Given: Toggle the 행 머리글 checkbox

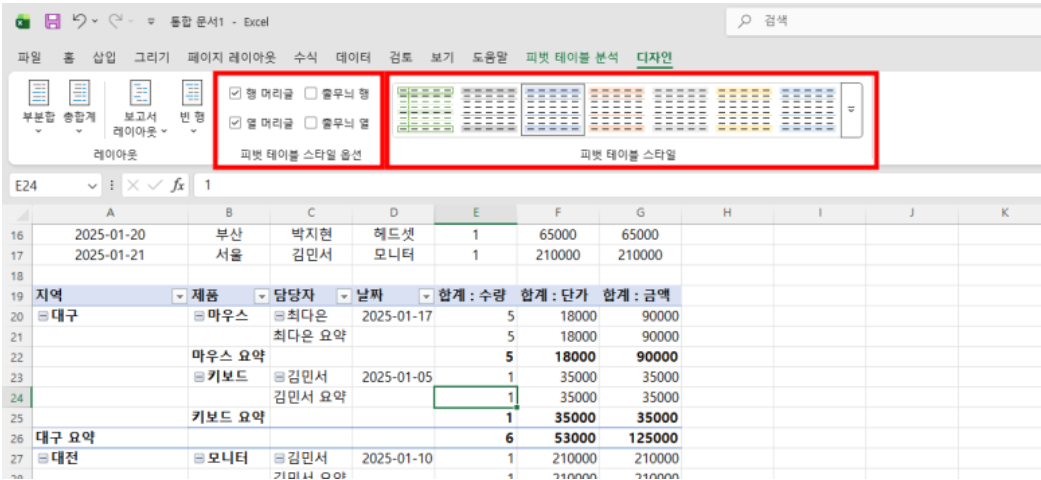Looking at the screenshot, I should (x=235, y=94).
